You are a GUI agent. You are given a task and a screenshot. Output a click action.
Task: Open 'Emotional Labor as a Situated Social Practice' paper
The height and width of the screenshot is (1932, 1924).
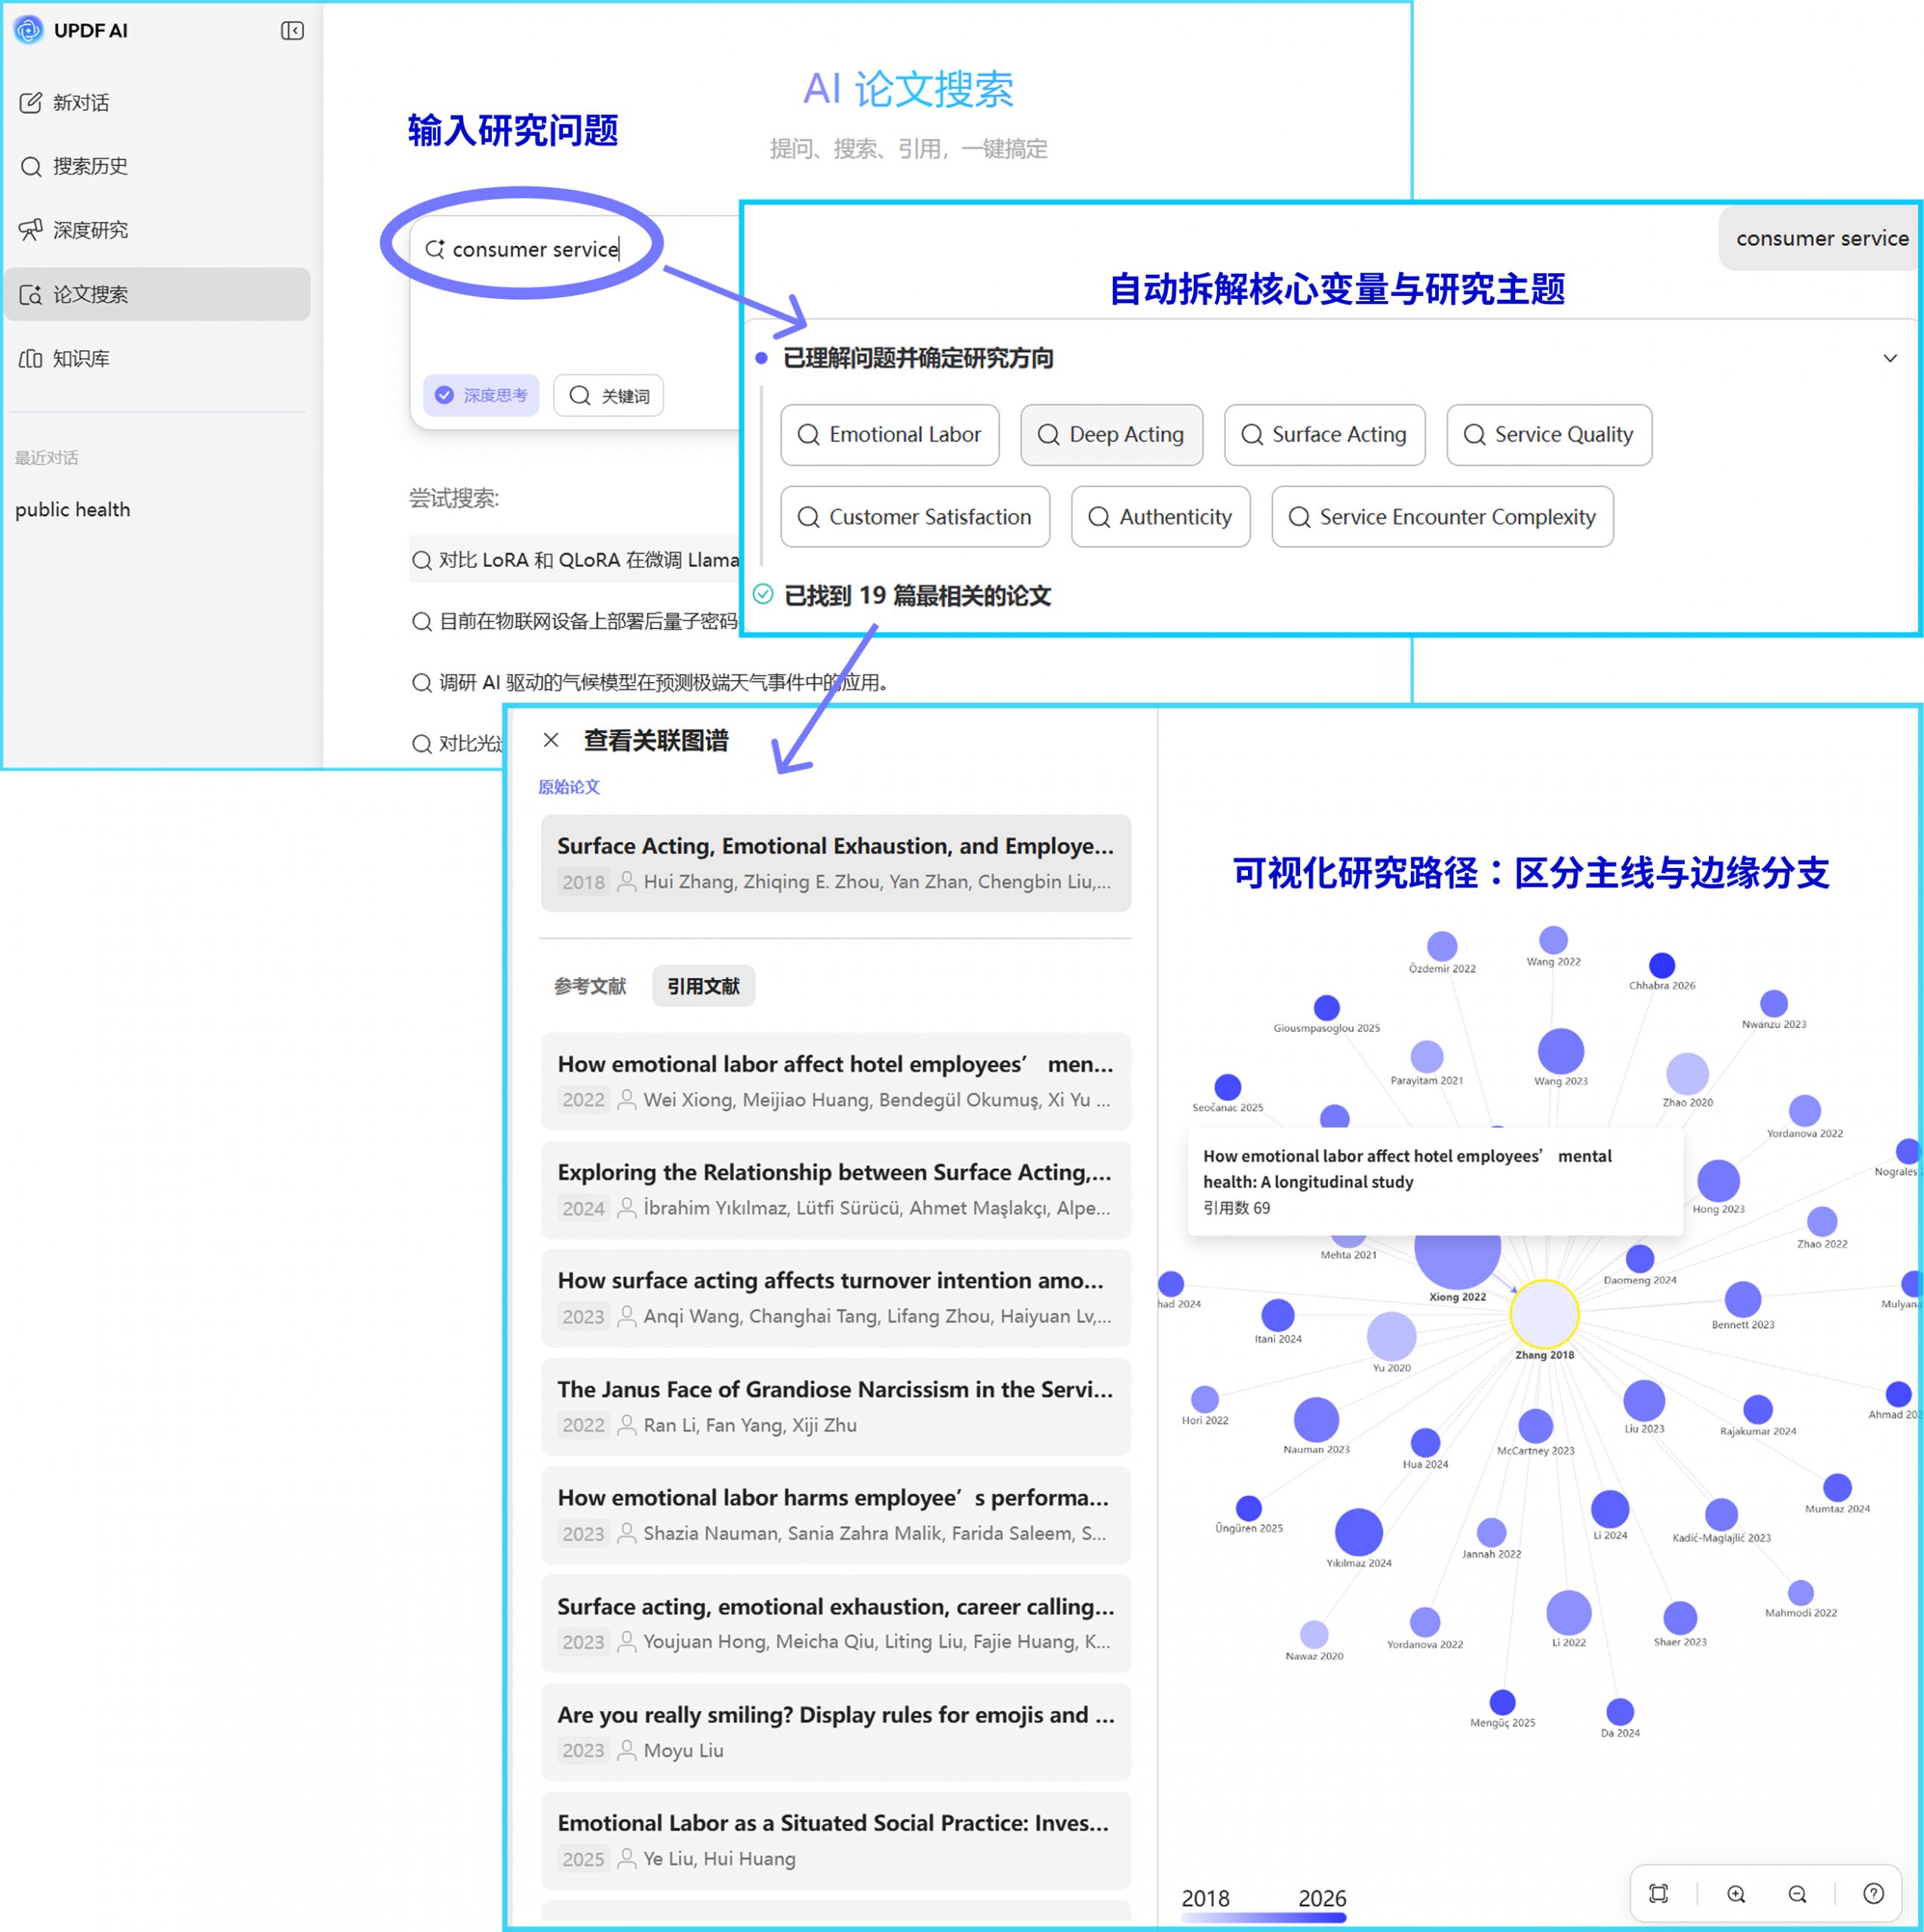(x=836, y=1840)
